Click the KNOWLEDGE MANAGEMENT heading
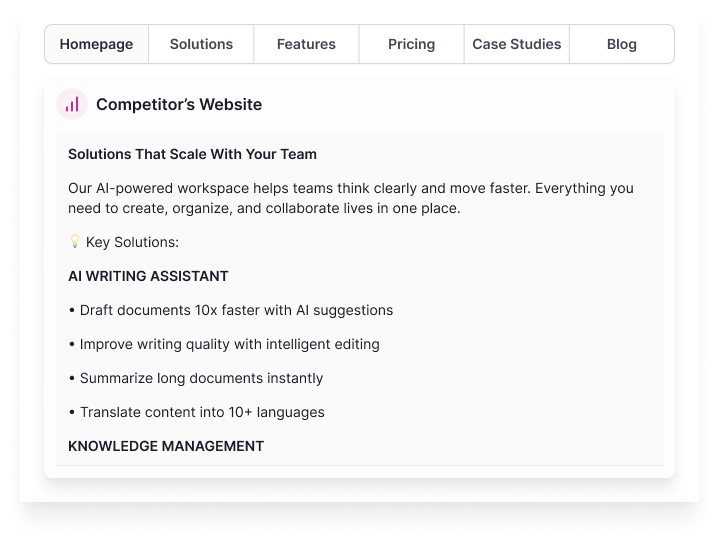 [x=166, y=446]
